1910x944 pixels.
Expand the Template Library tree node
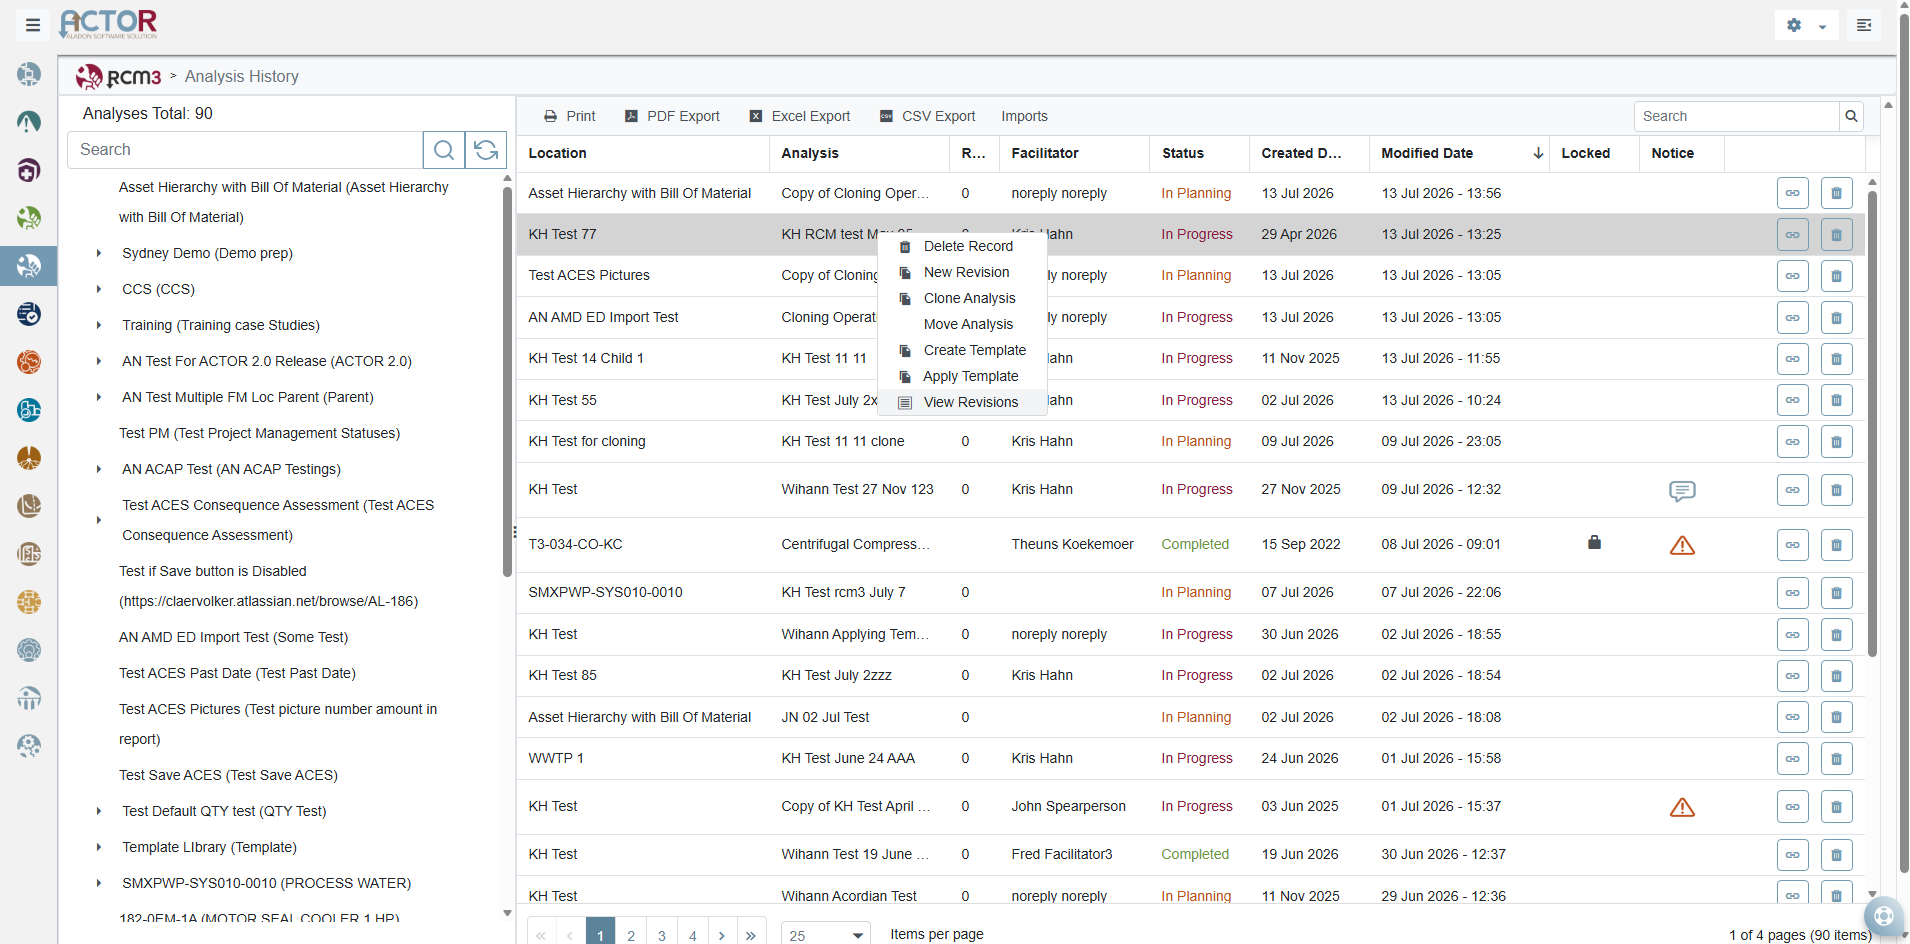tap(98, 847)
